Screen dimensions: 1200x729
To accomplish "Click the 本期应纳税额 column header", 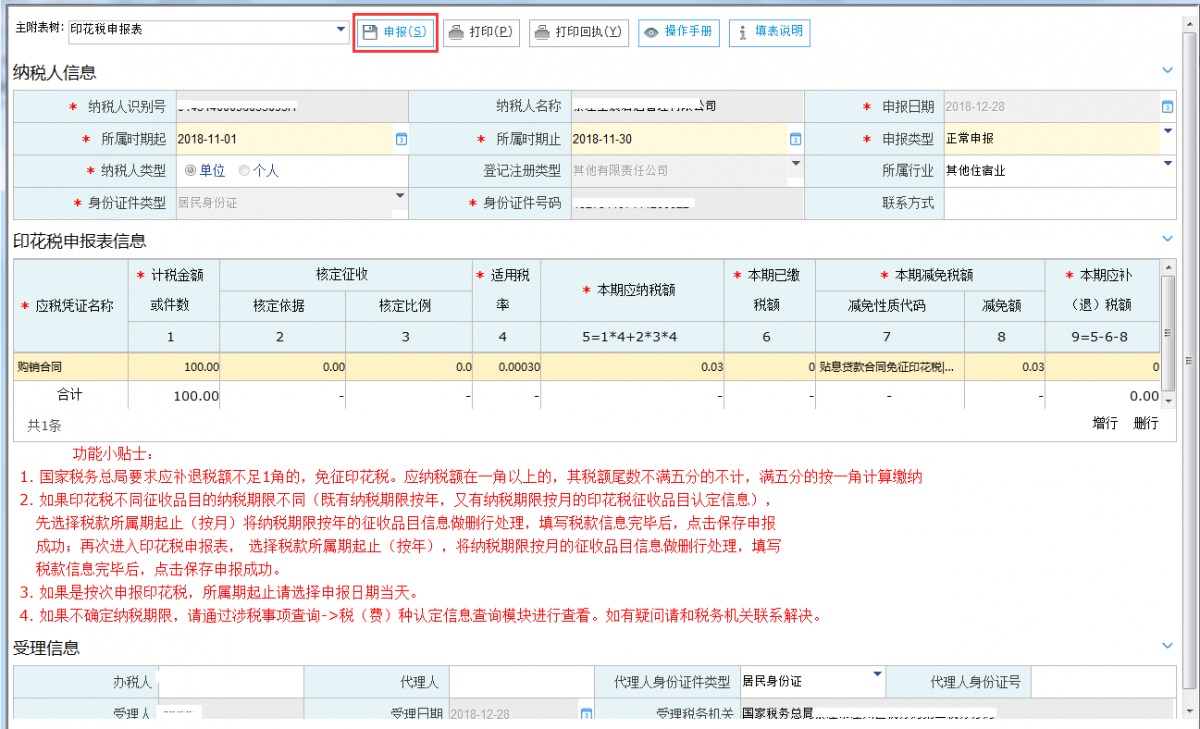I will (x=632, y=290).
